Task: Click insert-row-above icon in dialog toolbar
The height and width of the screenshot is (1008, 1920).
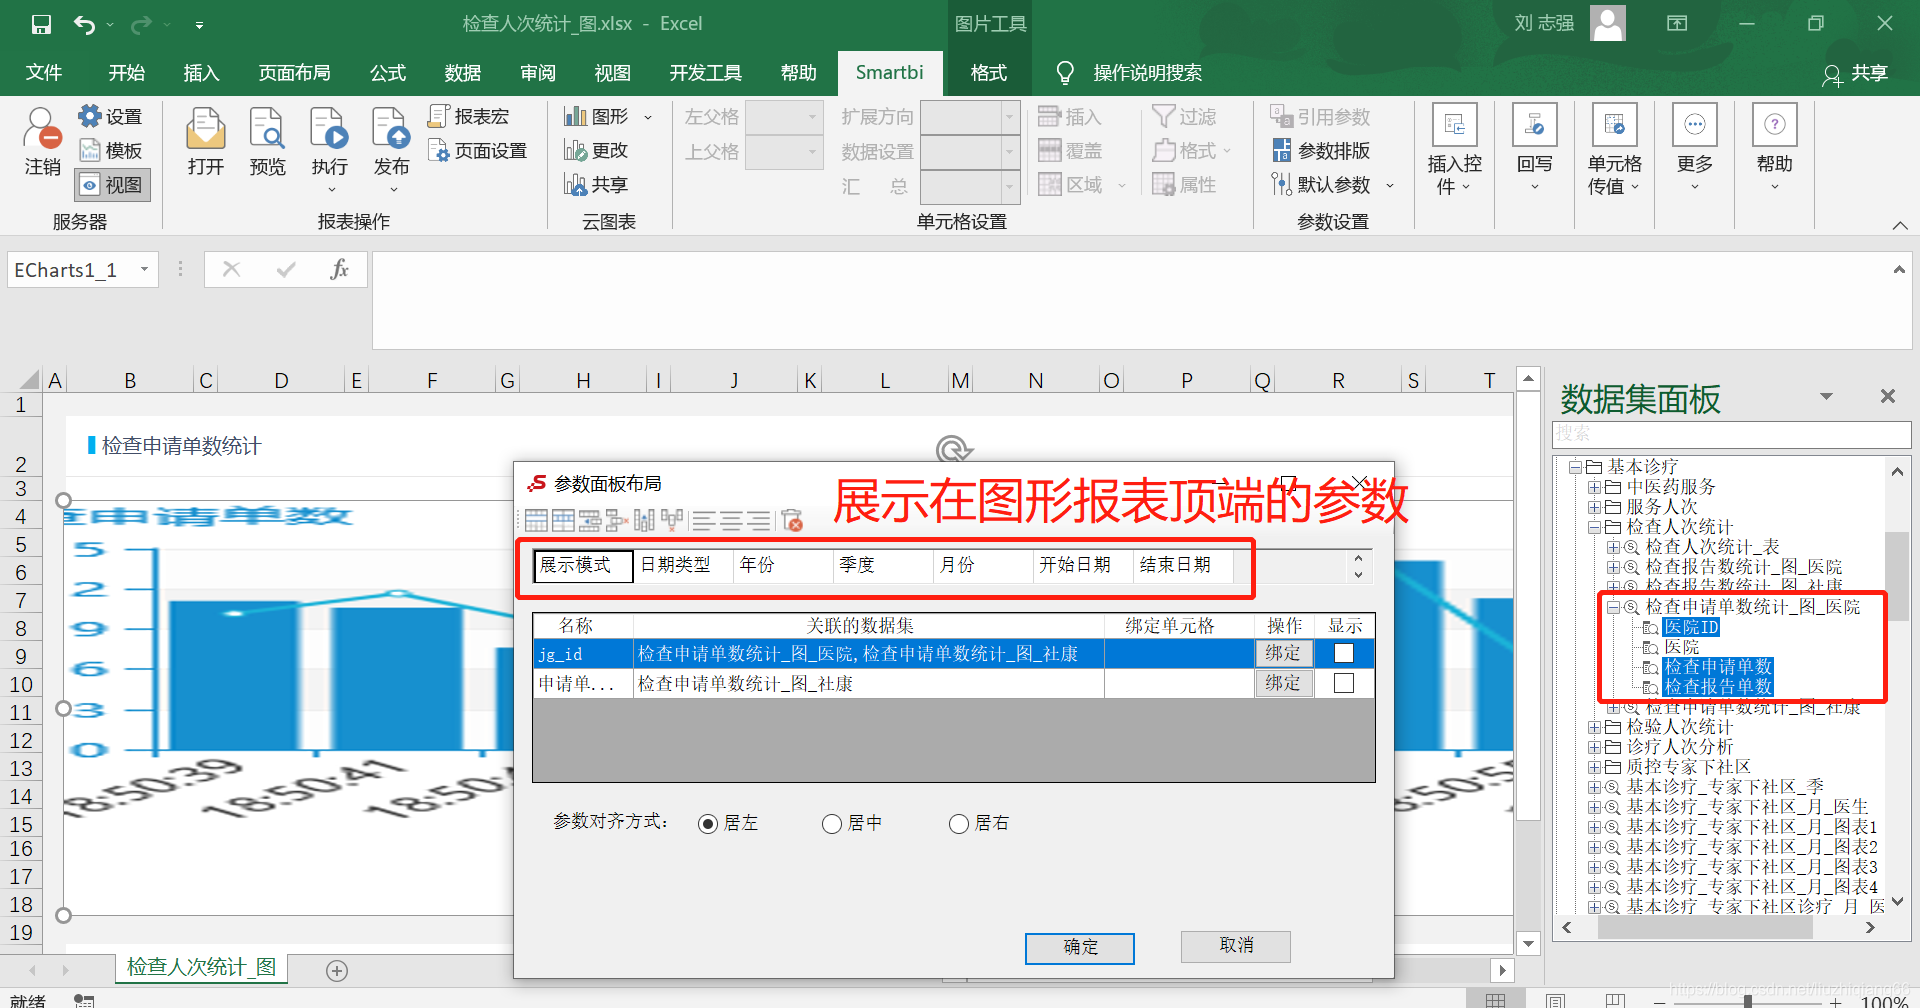Action: [x=536, y=520]
